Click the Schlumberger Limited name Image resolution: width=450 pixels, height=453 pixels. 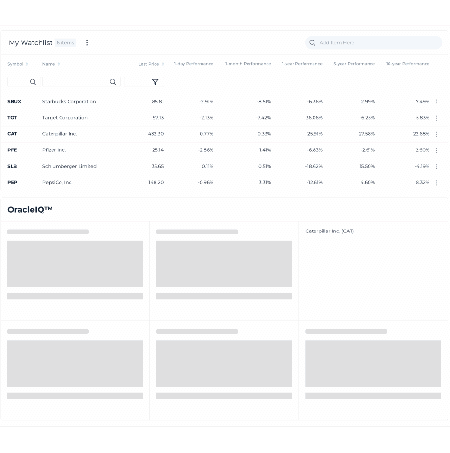[x=69, y=166]
